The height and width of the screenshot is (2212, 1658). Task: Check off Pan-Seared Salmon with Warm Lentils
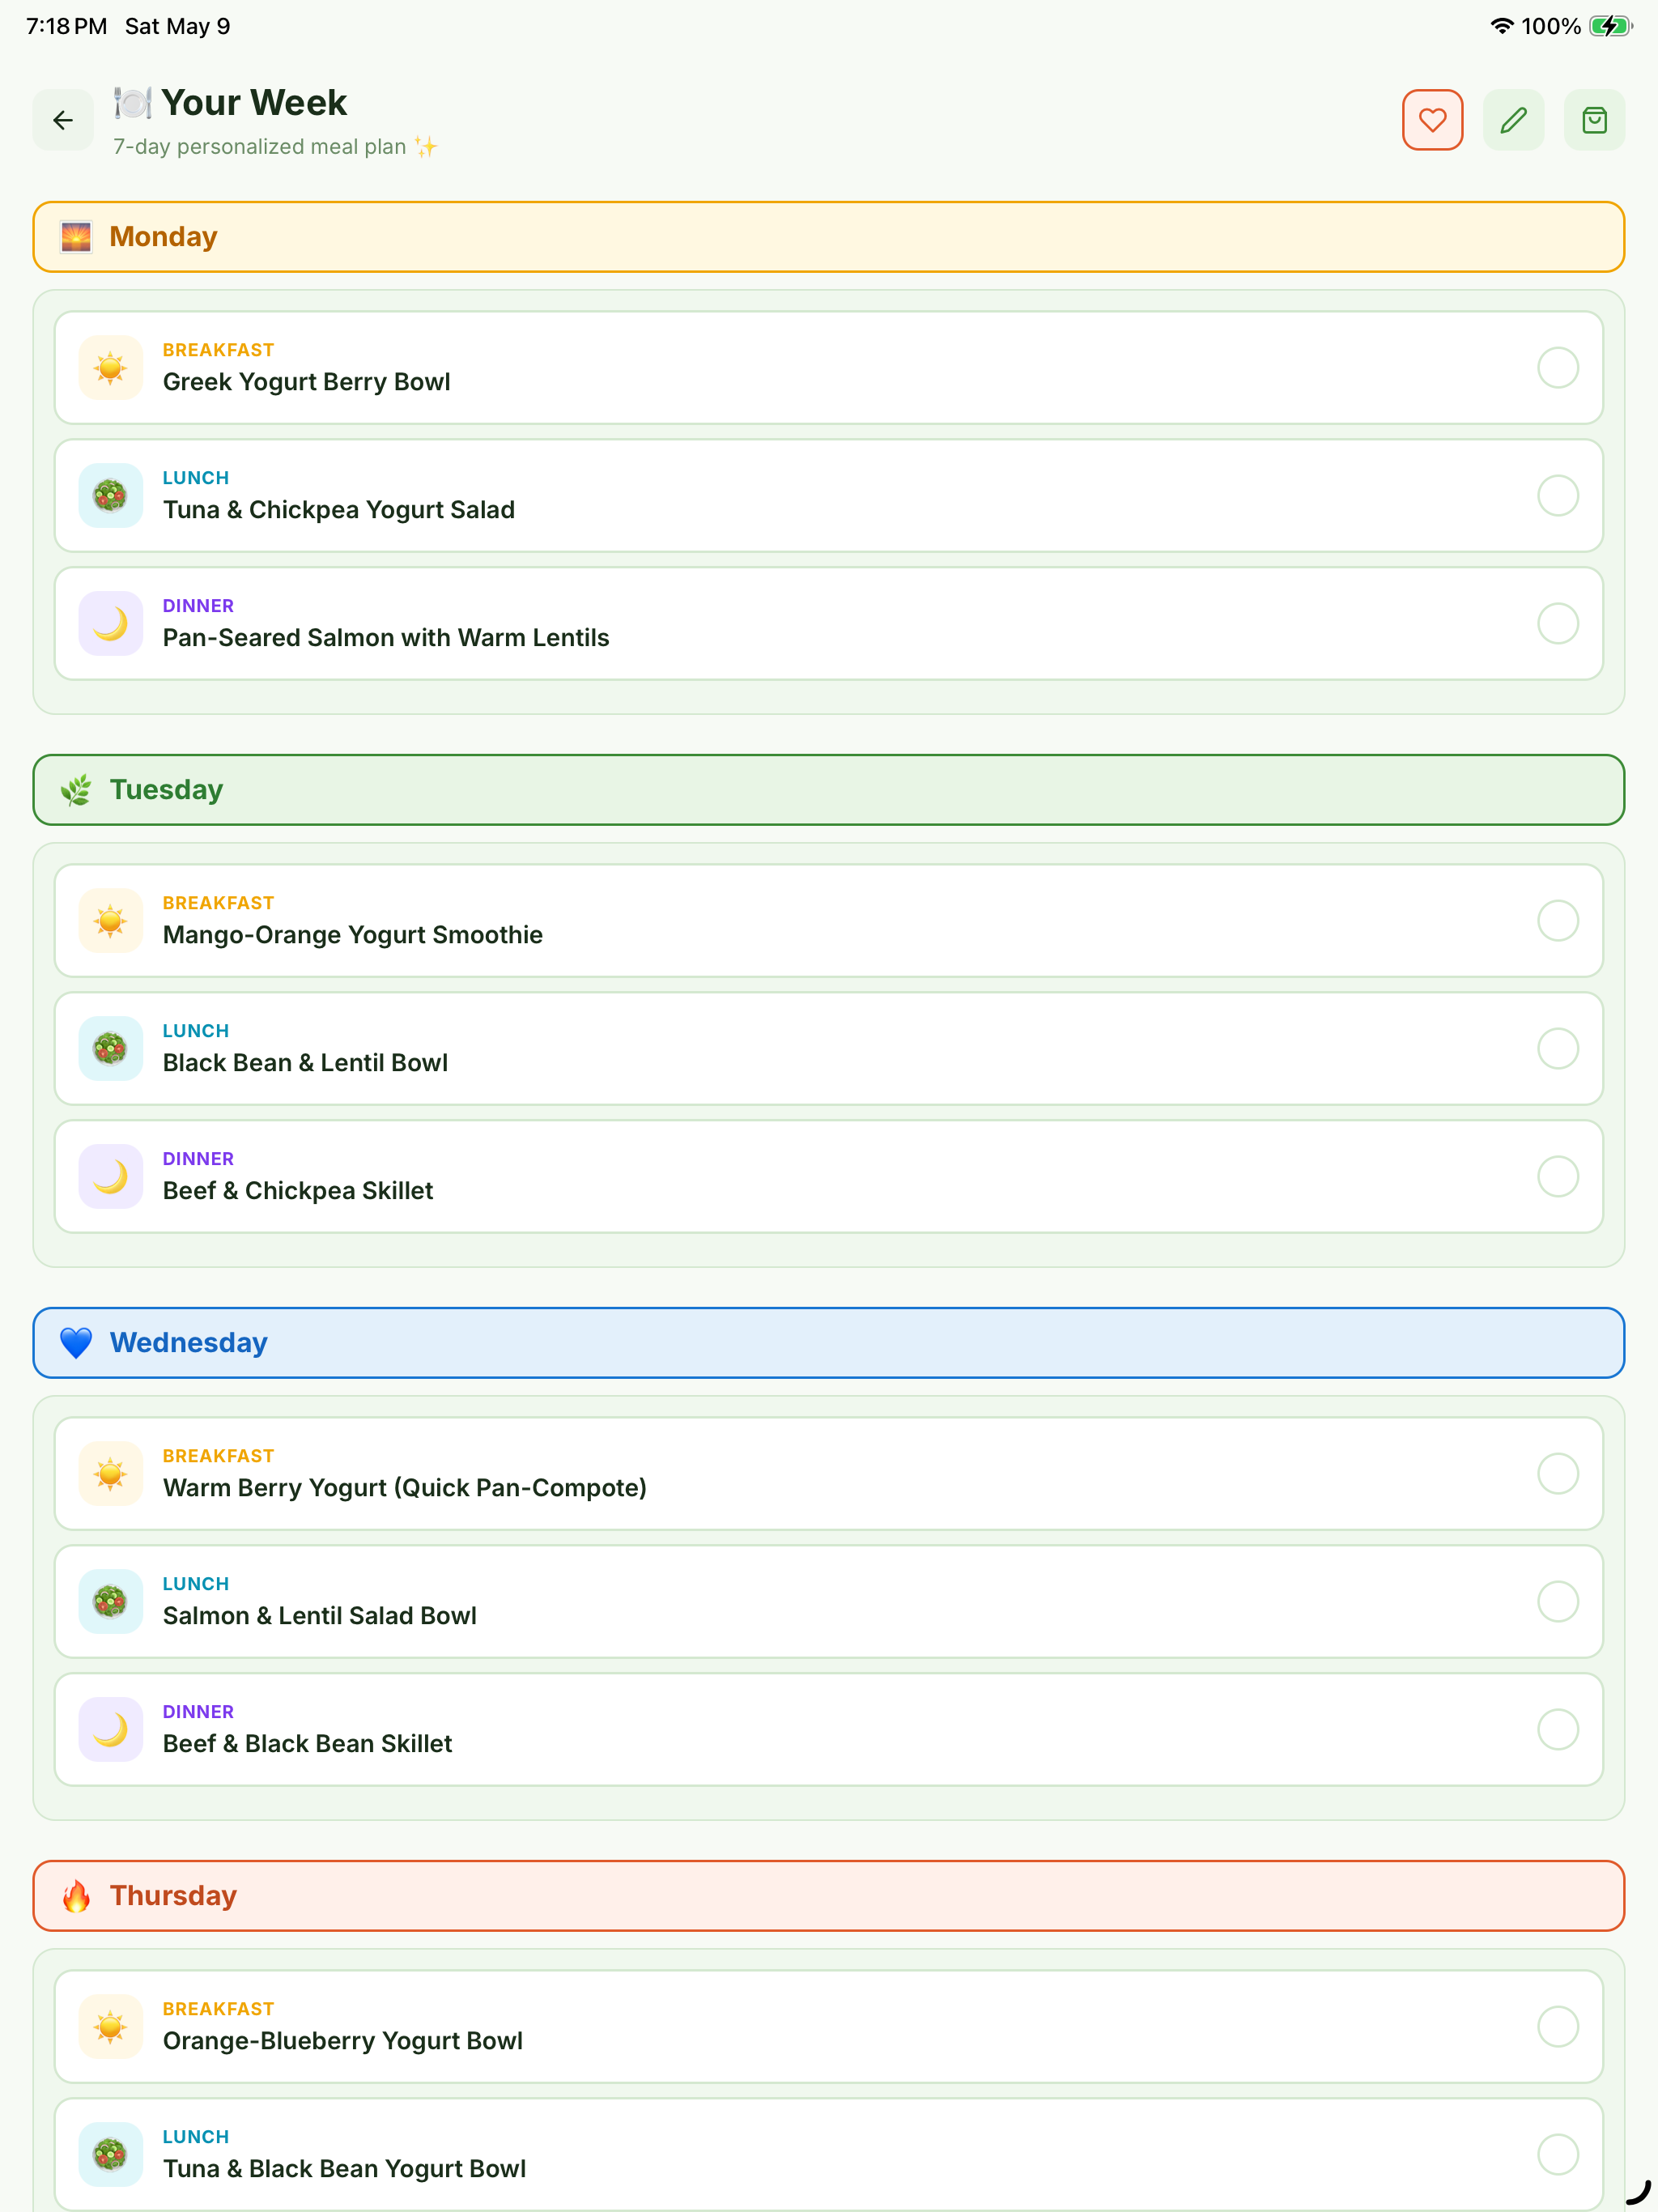coord(1558,624)
